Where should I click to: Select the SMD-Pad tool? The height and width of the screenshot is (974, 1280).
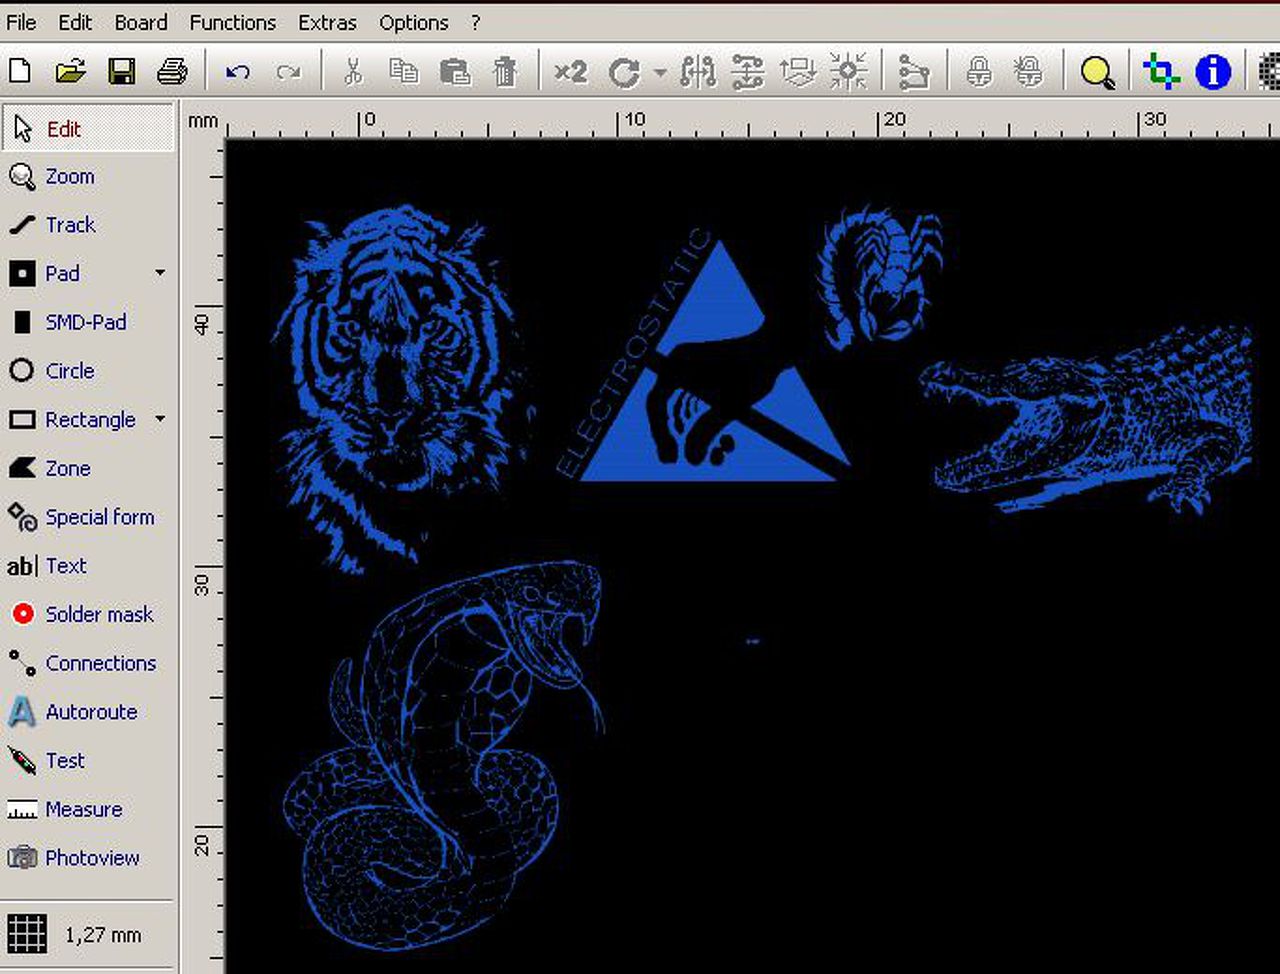point(88,322)
